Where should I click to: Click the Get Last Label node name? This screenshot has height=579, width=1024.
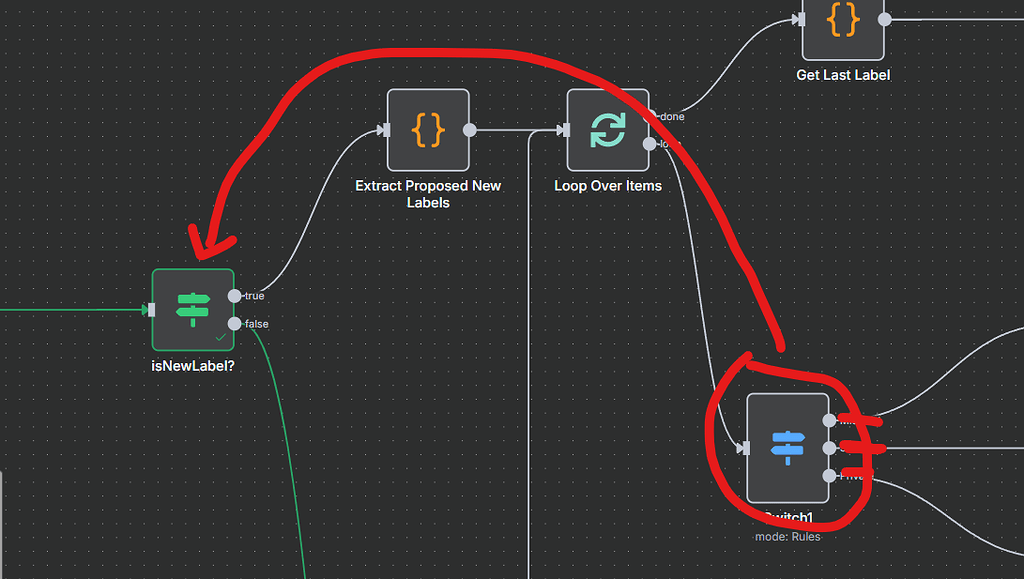843,74
